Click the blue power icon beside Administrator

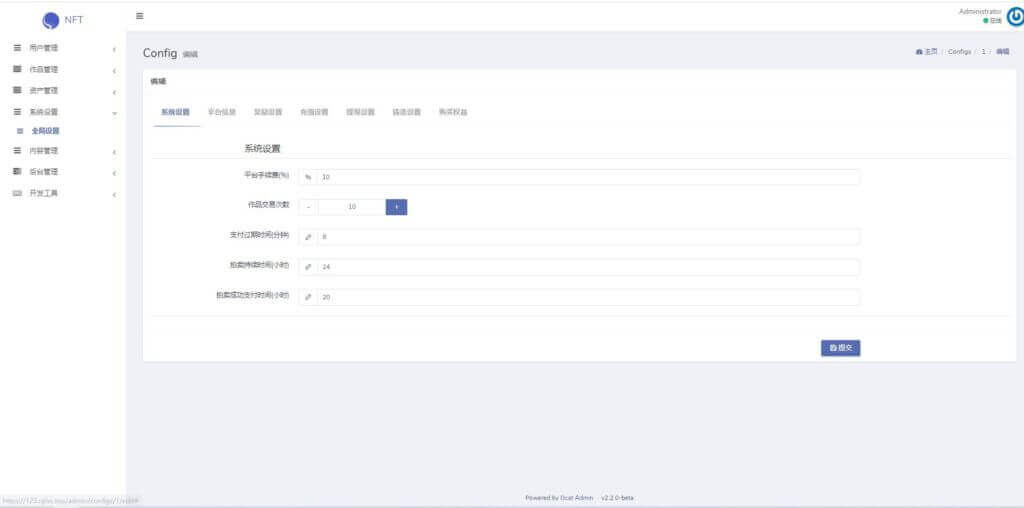pos(1015,17)
